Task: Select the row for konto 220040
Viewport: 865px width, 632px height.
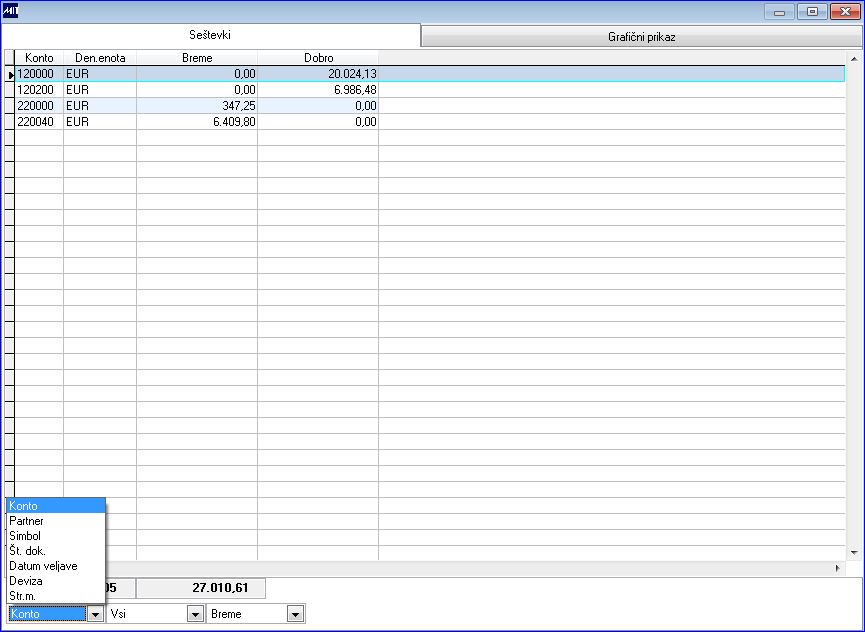Action: pos(430,122)
